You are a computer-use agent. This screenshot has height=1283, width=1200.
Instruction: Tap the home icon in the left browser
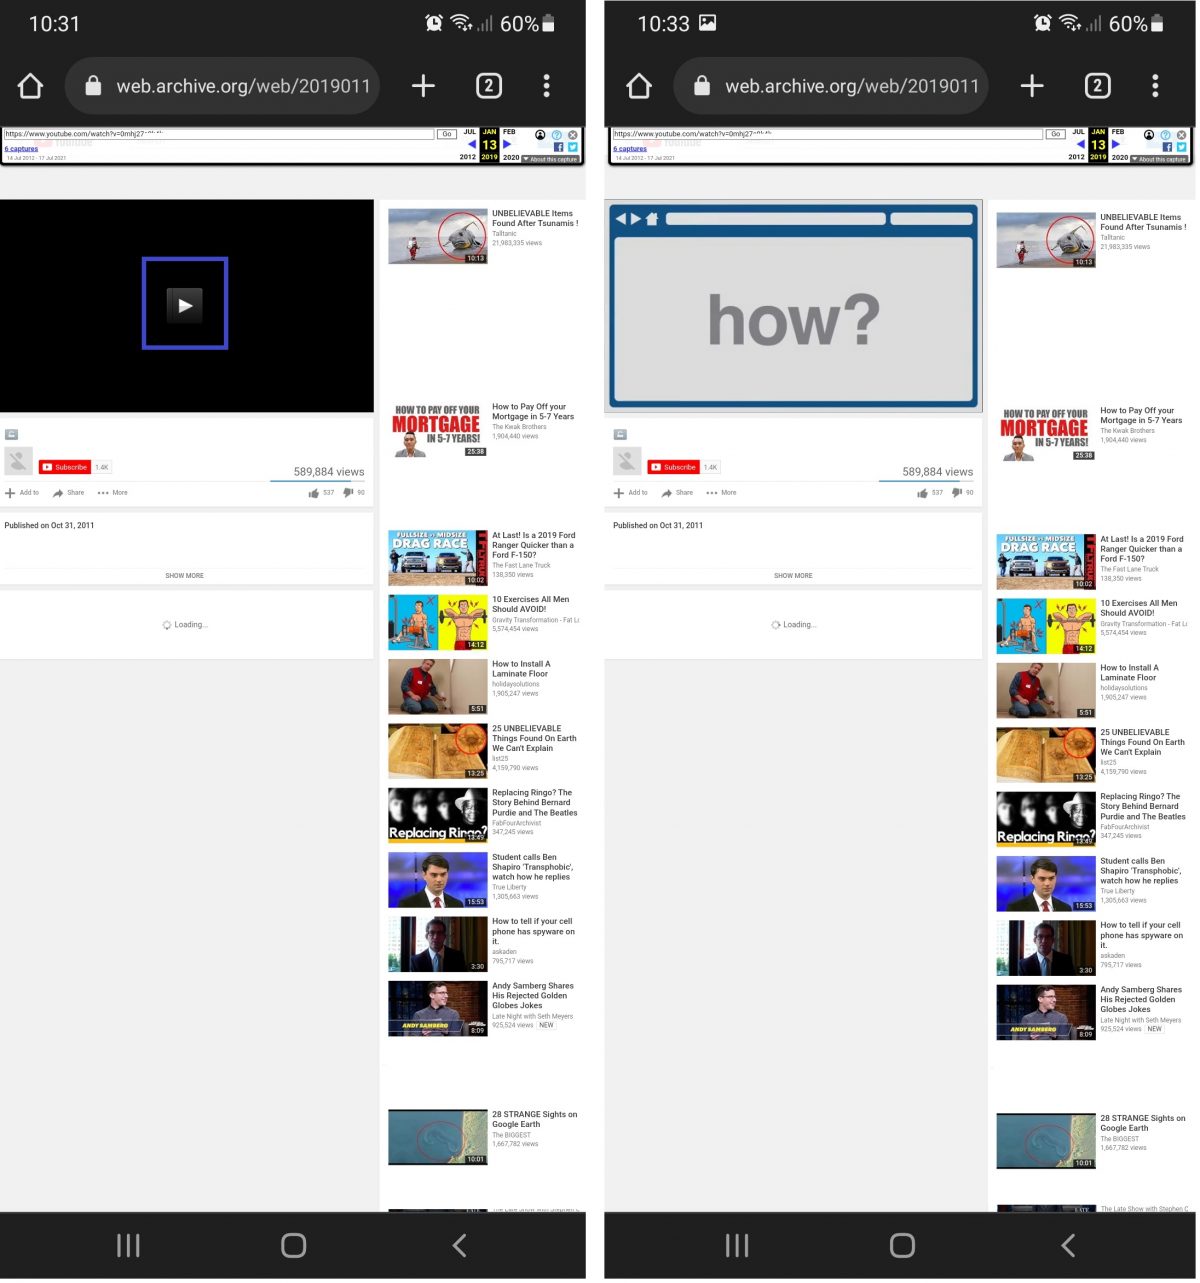click(31, 86)
